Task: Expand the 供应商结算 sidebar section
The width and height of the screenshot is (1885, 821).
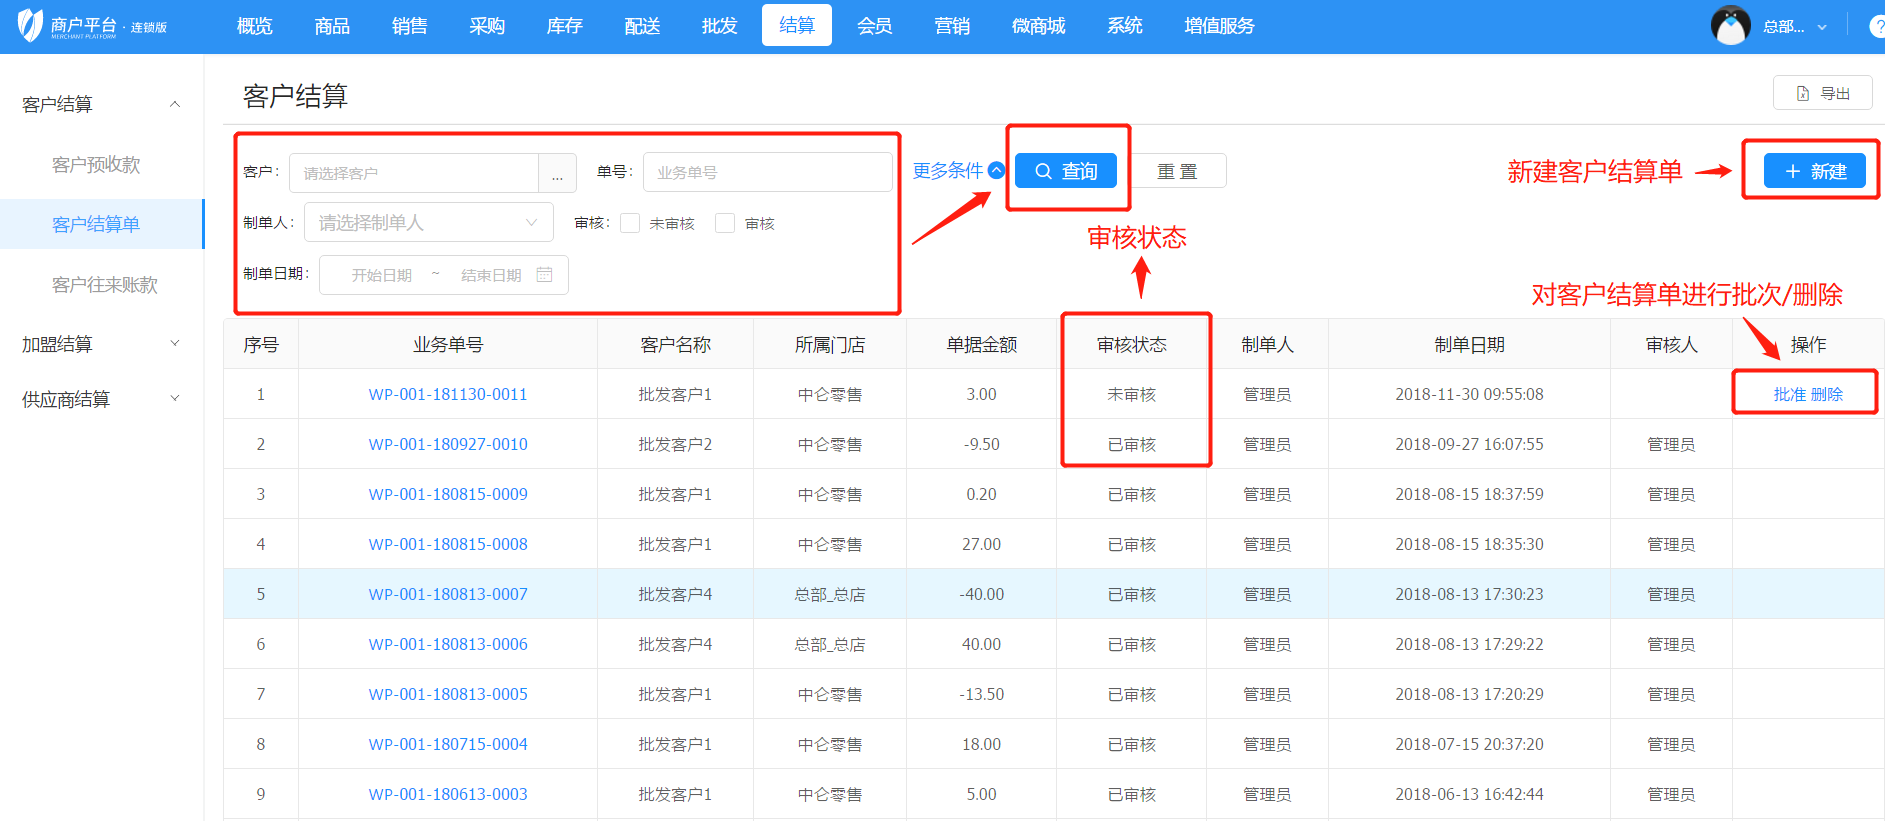Action: (x=100, y=399)
